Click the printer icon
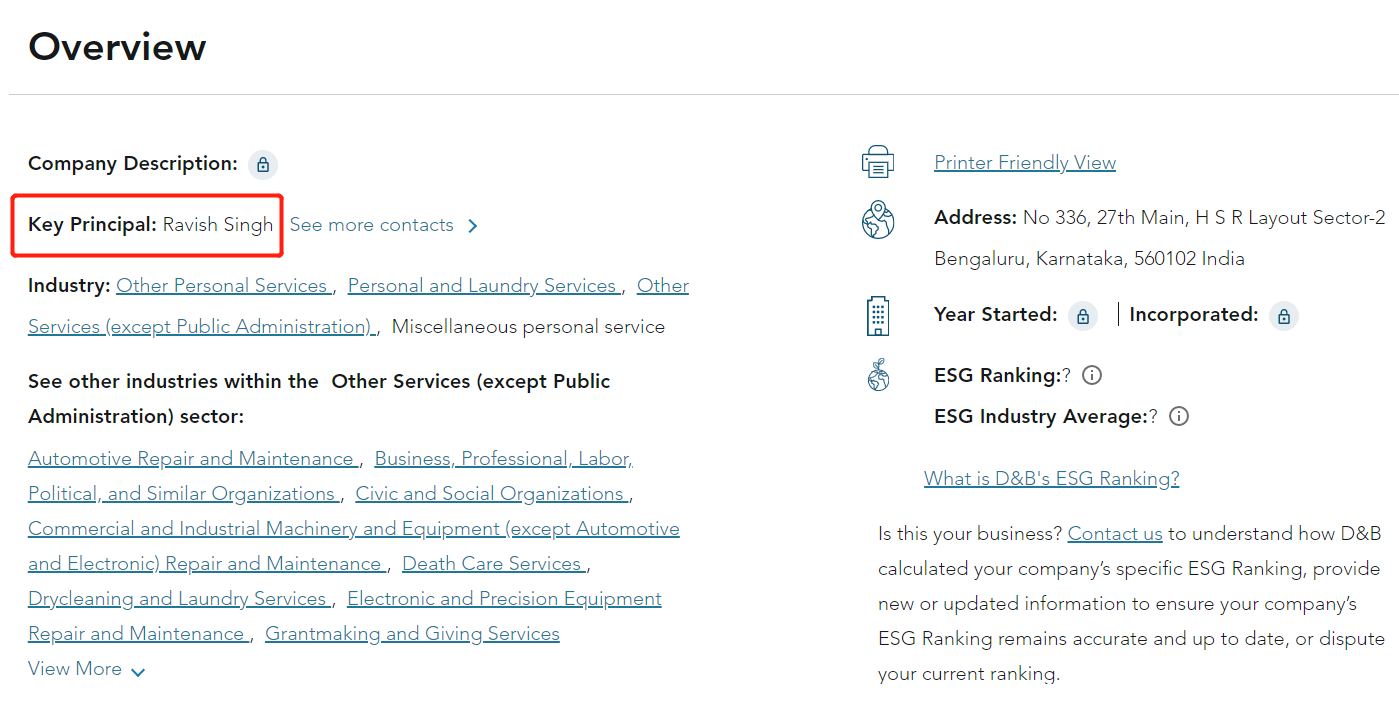This screenshot has height=703, width=1399. (877, 162)
